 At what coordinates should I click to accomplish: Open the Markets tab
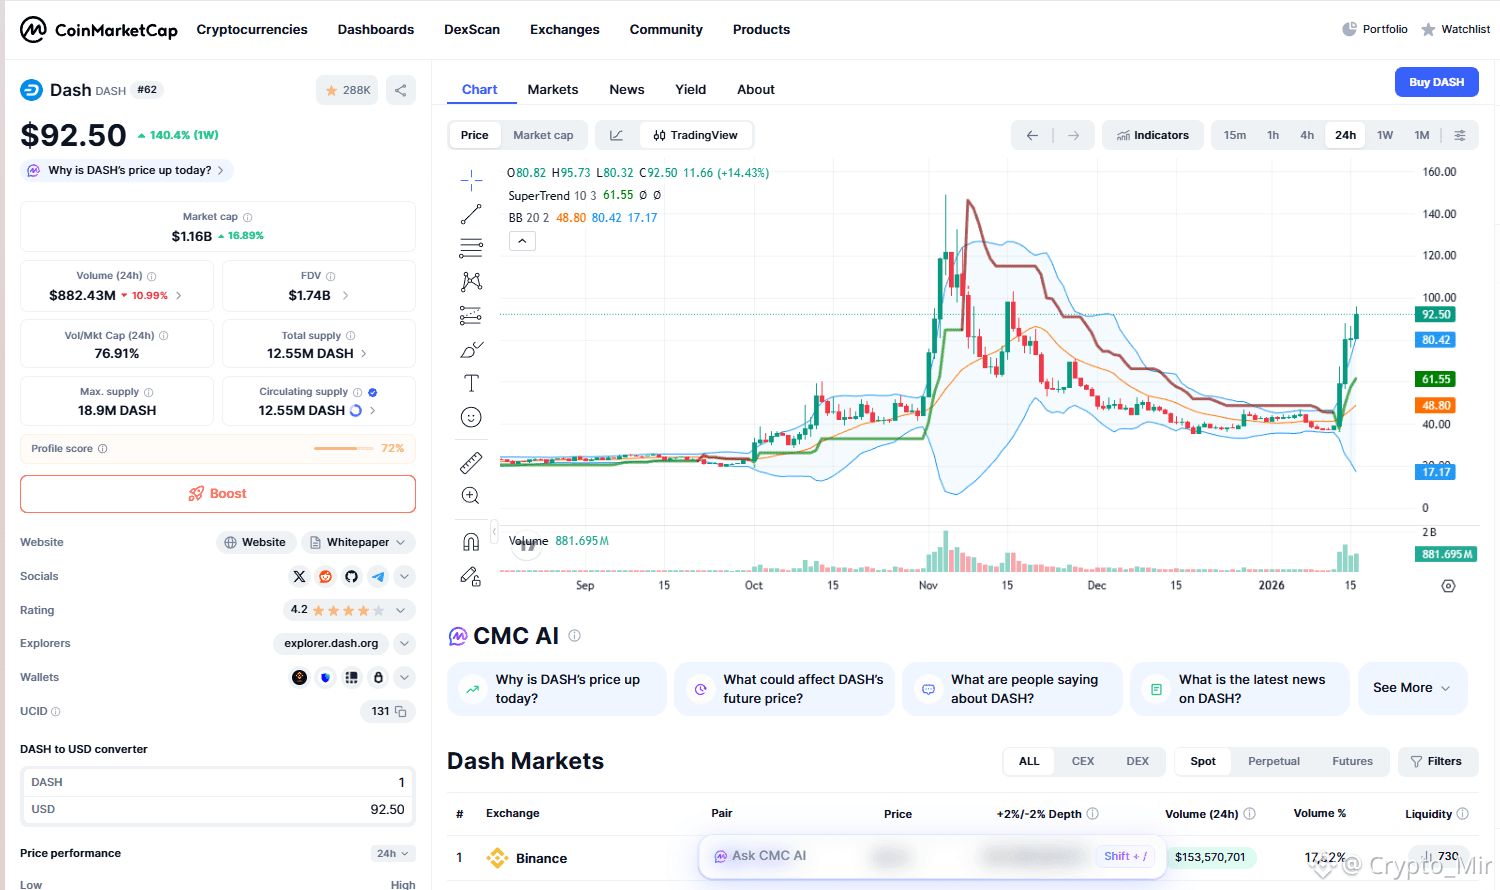pyautogui.click(x=553, y=89)
